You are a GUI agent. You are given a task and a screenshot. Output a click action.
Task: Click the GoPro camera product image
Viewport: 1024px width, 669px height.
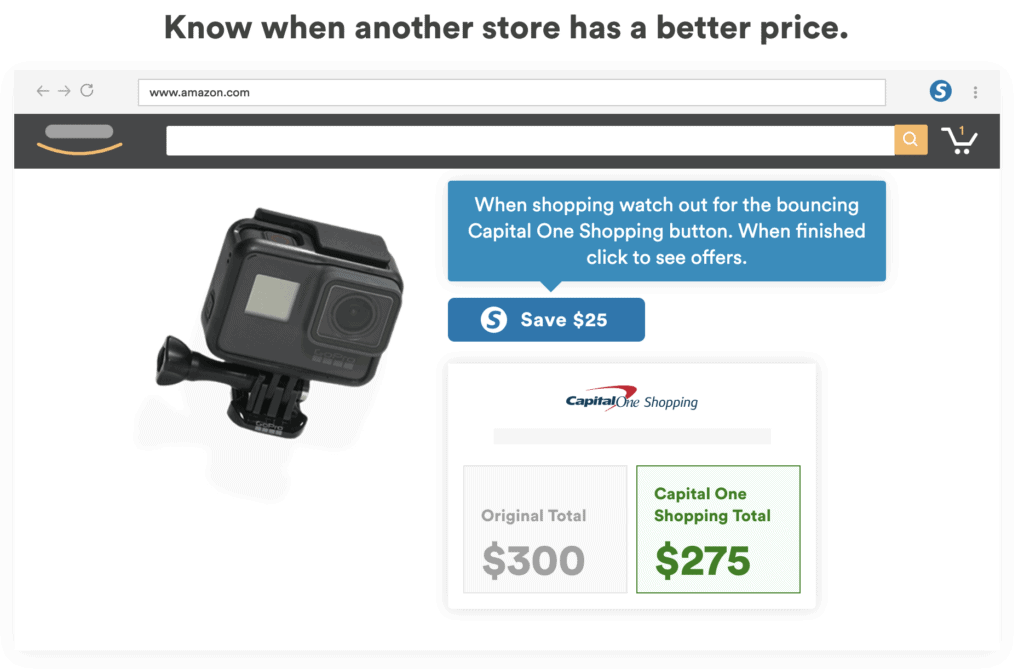pos(280,320)
